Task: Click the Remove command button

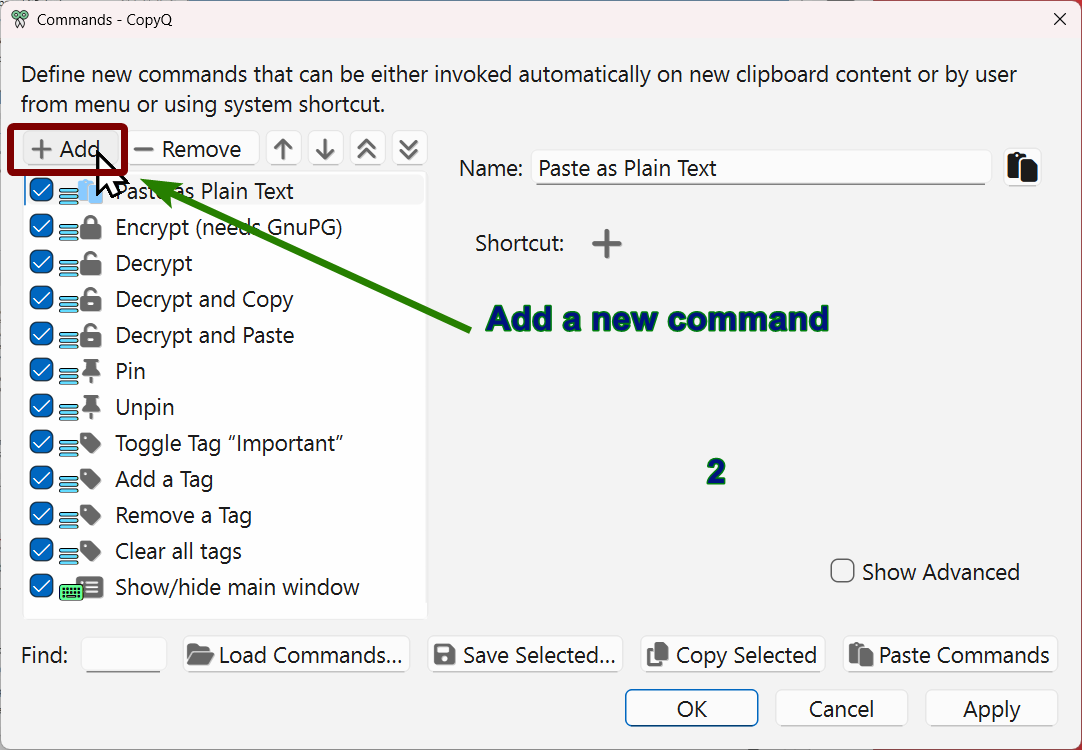Action: click(x=188, y=149)
